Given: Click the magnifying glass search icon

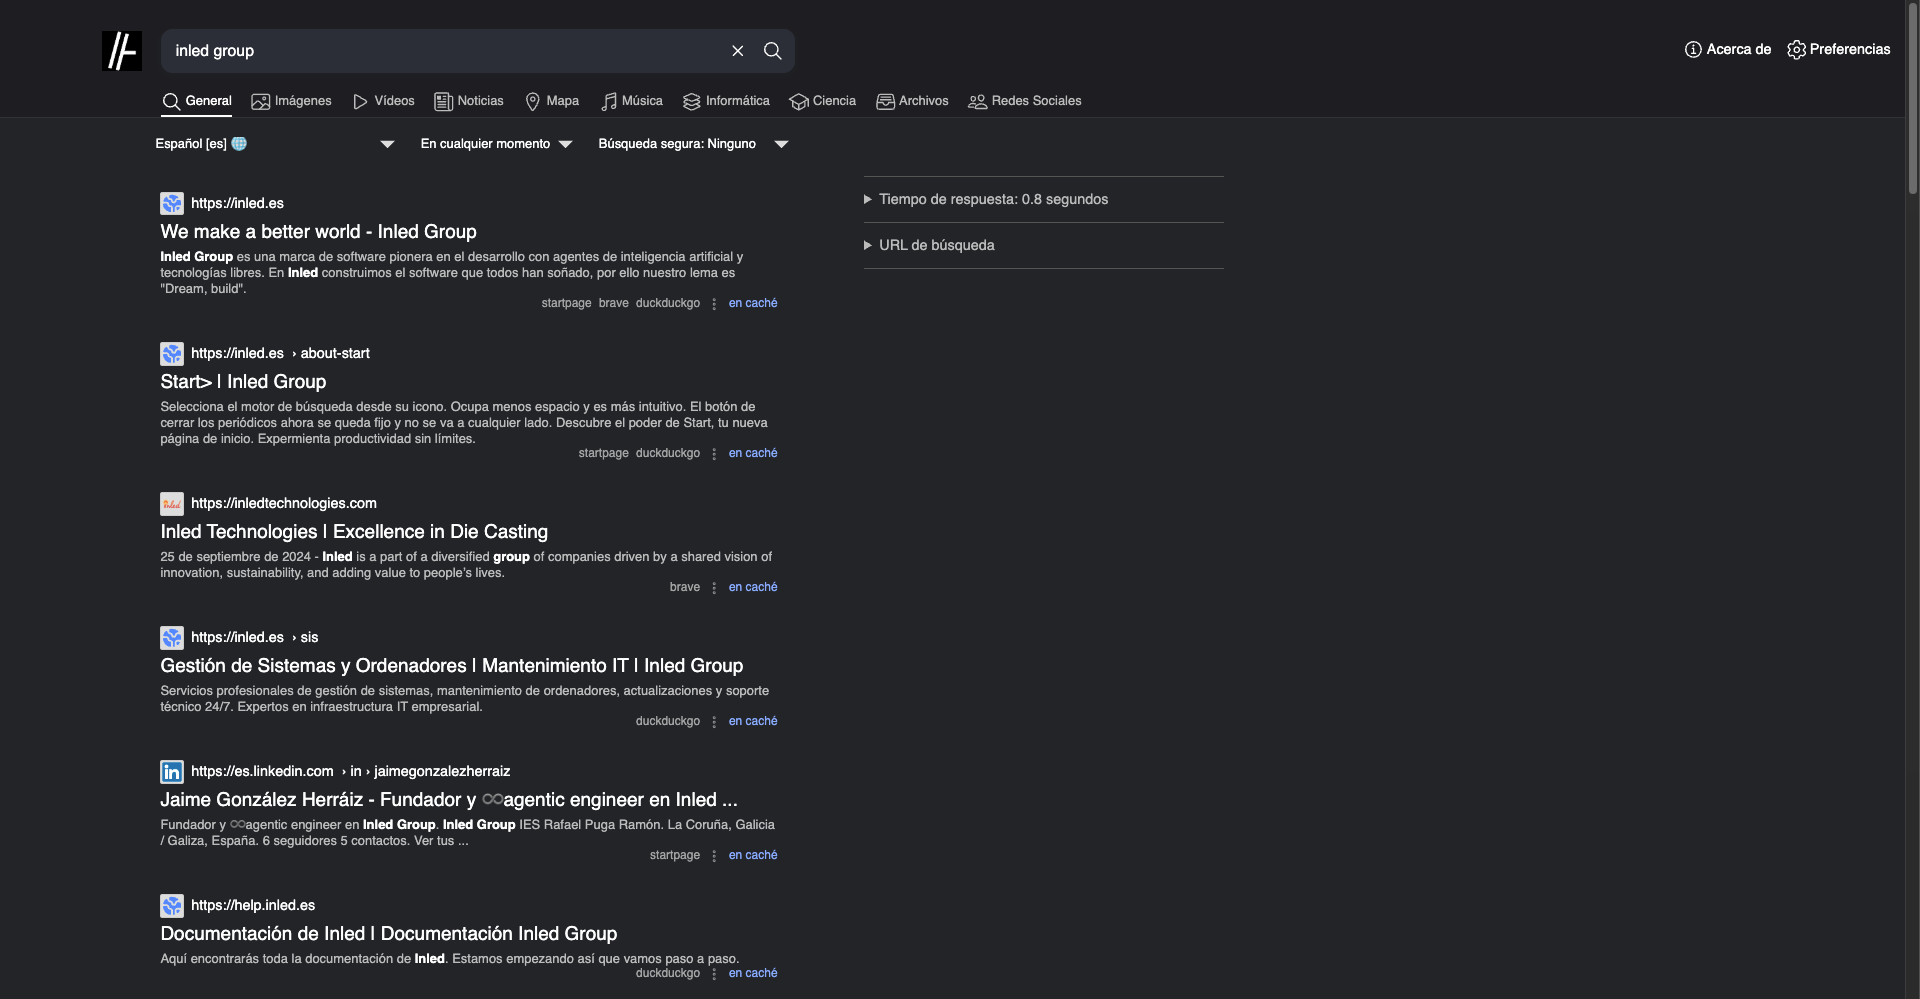Looking at the screenshot, I should (772, 51).
